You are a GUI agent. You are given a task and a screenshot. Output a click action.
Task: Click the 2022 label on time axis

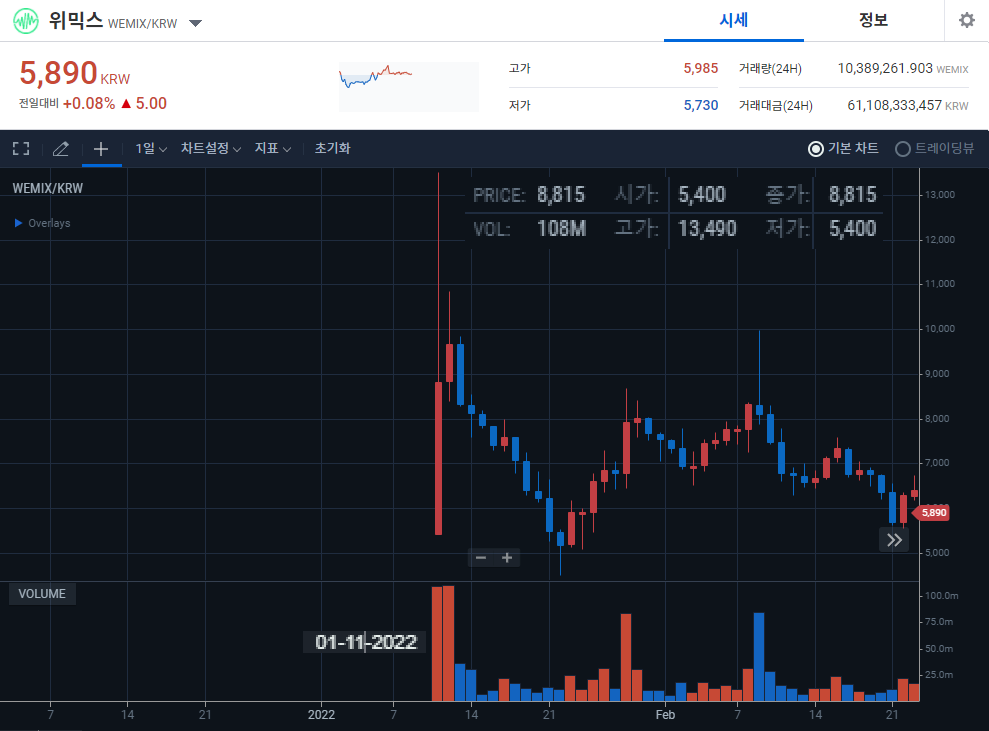[321, 715]
